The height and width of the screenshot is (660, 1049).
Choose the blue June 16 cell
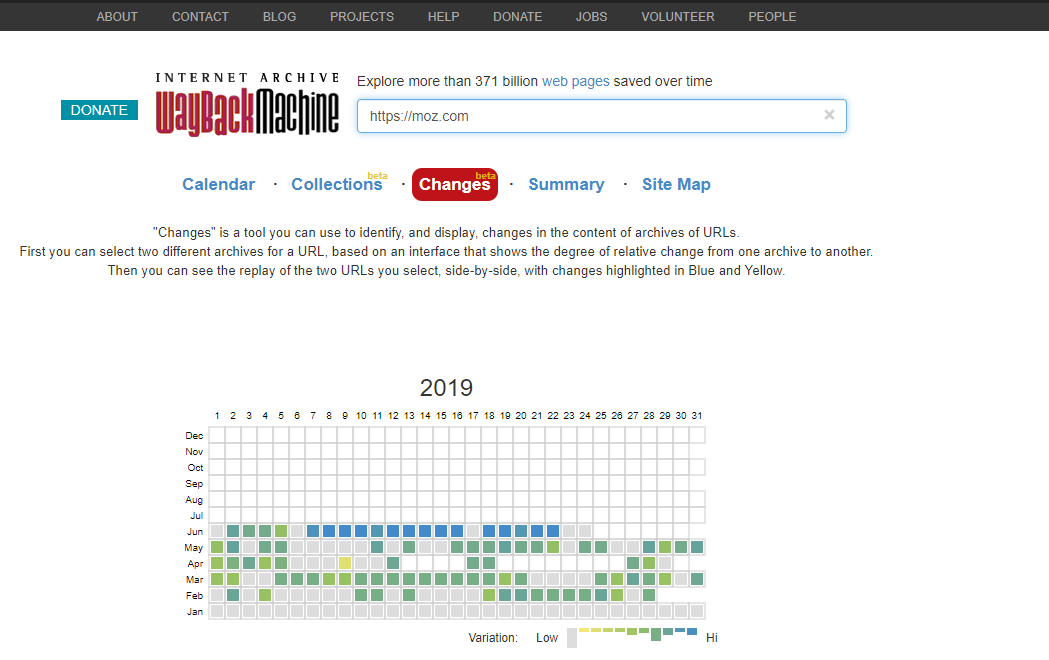click(x=457, y=531)
